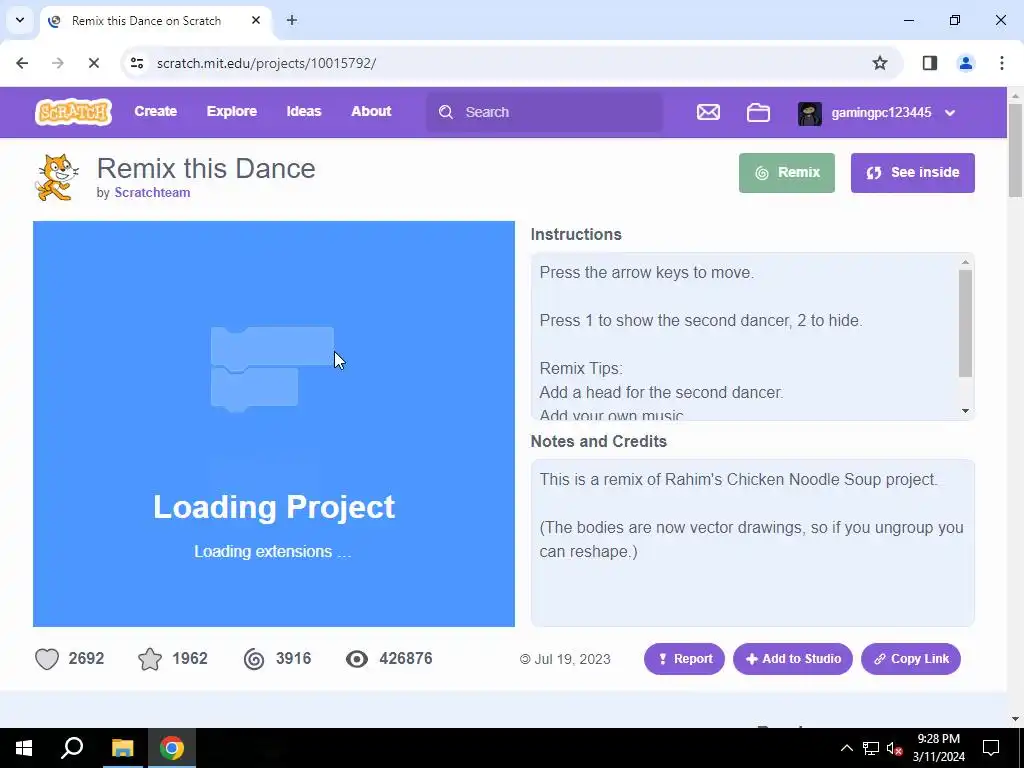Open the Create menu item
Screen dimensions: 1024x768
[155, 112]
